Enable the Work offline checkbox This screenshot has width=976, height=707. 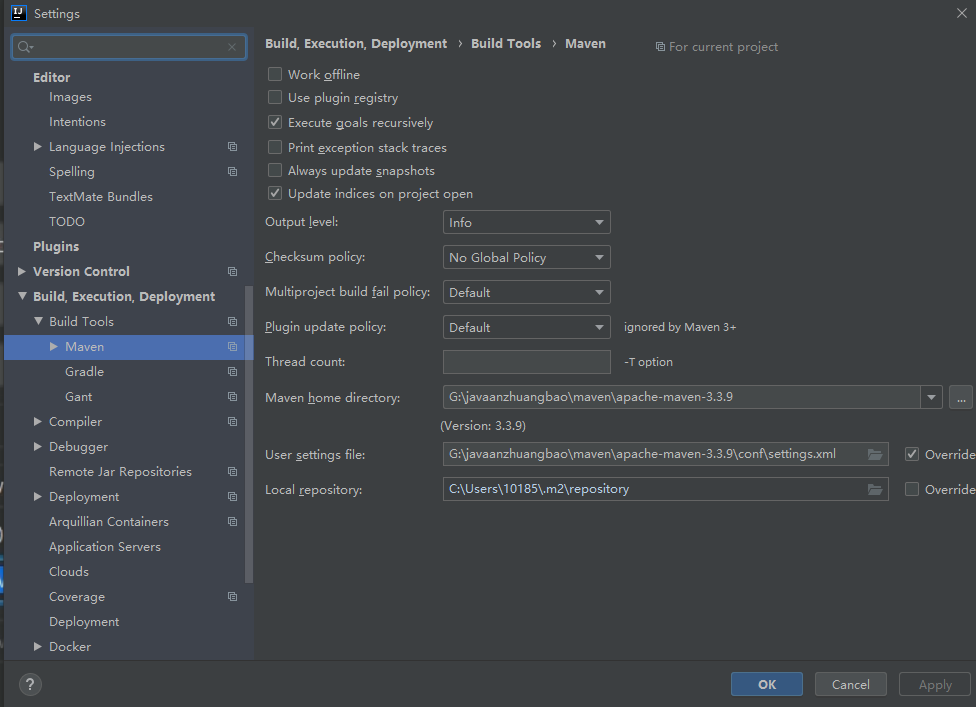tap(275, 75)
